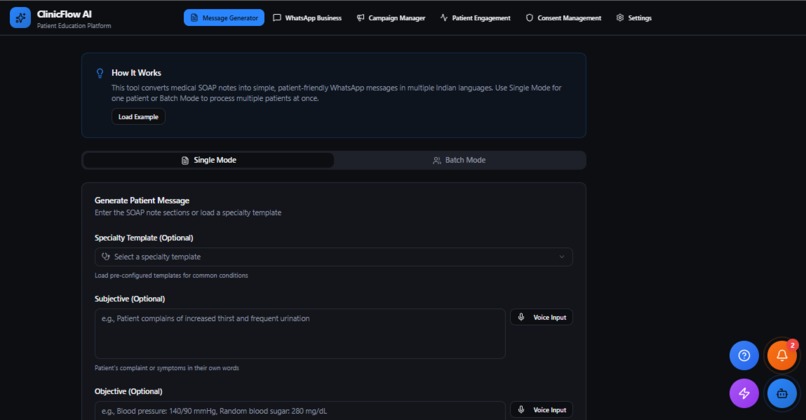Click the ClinicFlow AI sparkle logo icon

pos(20,17)
